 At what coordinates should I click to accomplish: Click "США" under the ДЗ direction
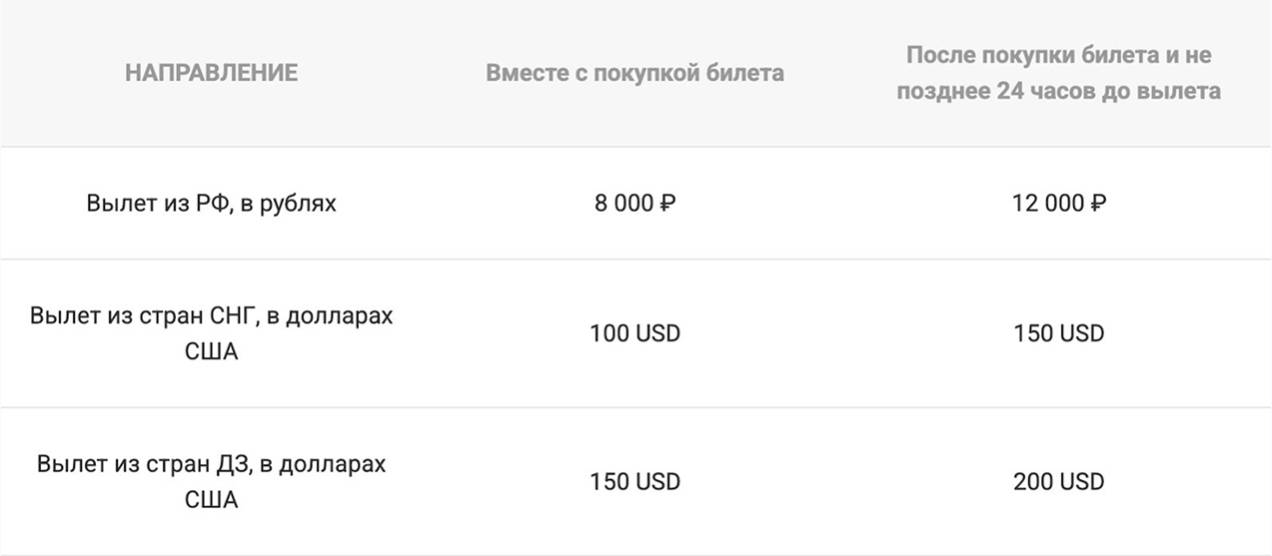(211, 500)
